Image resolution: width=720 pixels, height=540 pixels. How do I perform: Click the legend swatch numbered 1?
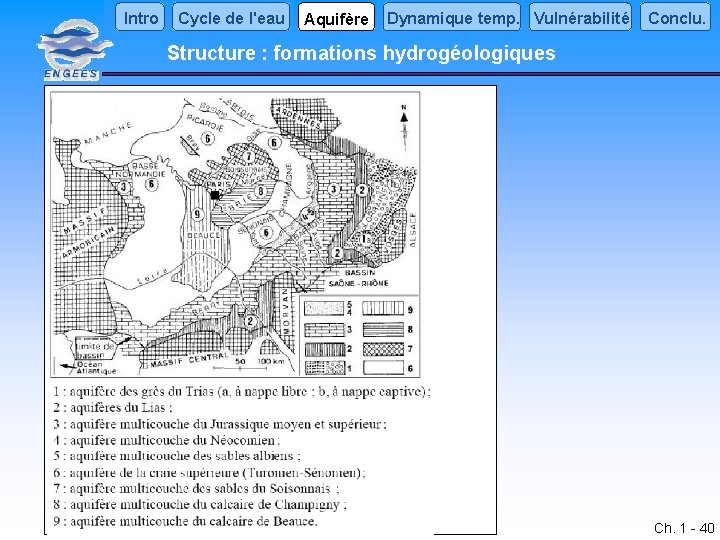coord(324,368)
